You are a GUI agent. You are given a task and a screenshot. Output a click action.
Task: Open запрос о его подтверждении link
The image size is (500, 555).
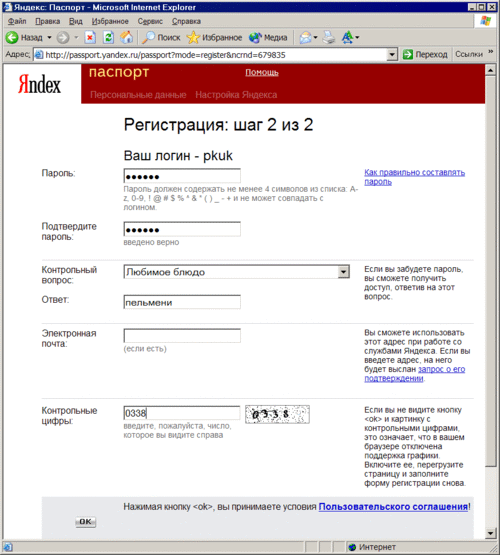(414, 373)
